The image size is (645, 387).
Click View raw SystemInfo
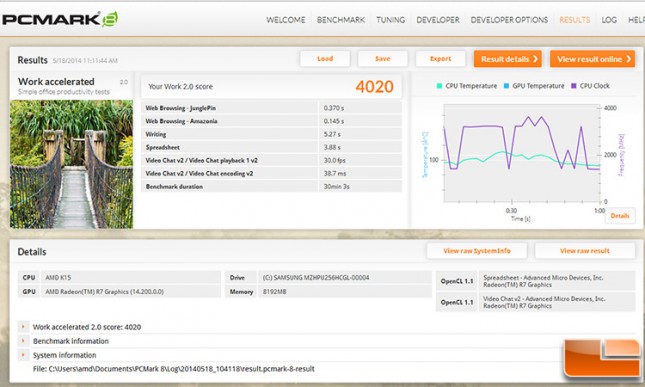pyautogui.click(x=477, y=251)
